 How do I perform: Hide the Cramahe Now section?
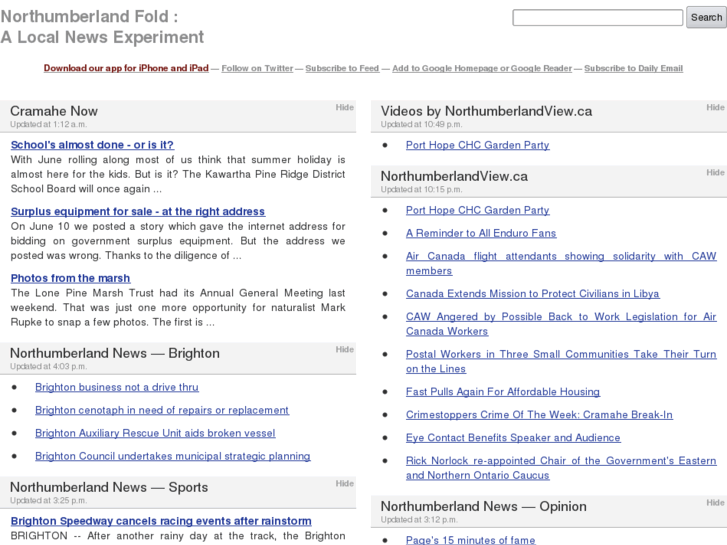click(x=344, y=107)
